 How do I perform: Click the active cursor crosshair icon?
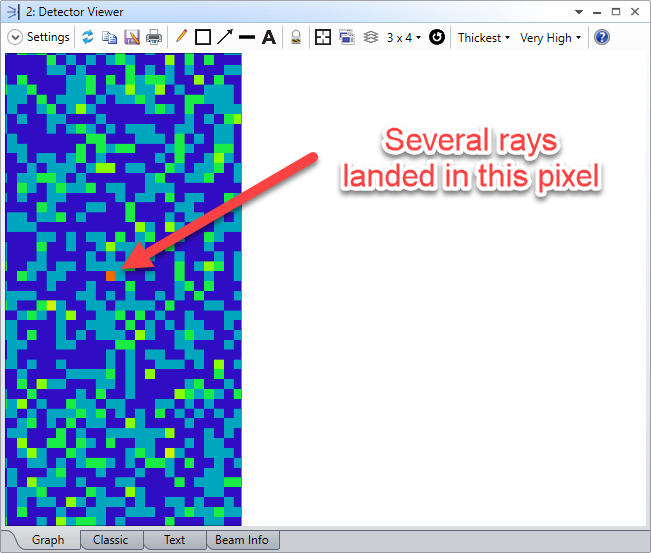click(x=323, y=37)
